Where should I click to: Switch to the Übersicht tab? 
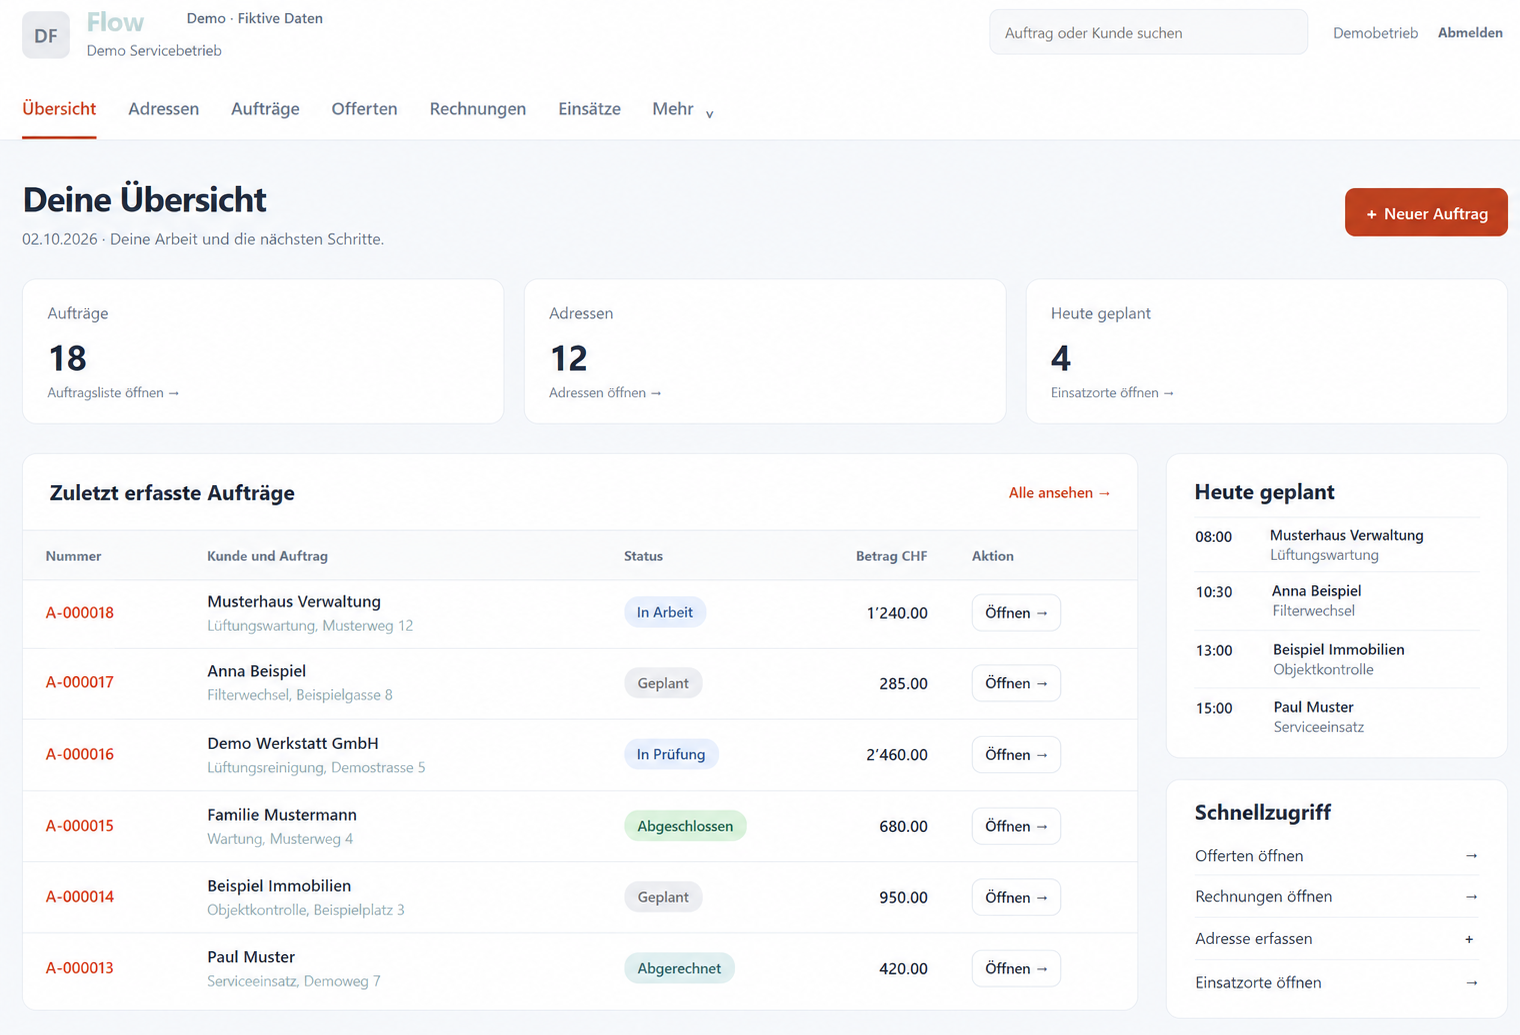tap(59, 109)
